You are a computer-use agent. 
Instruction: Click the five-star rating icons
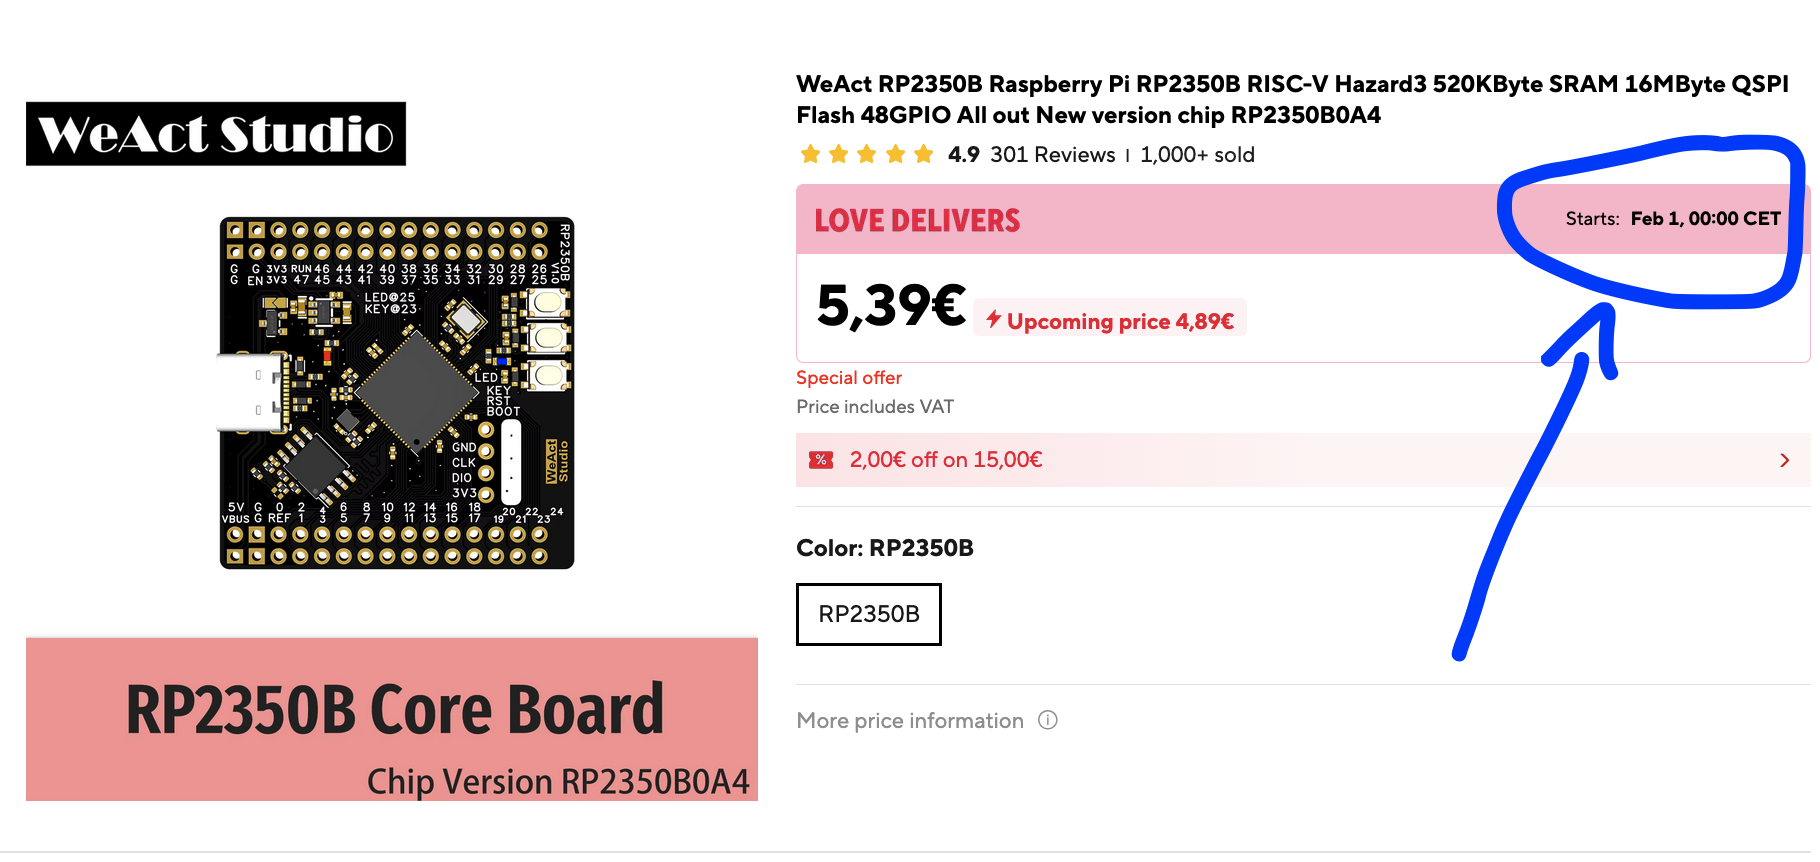point(866,155)
